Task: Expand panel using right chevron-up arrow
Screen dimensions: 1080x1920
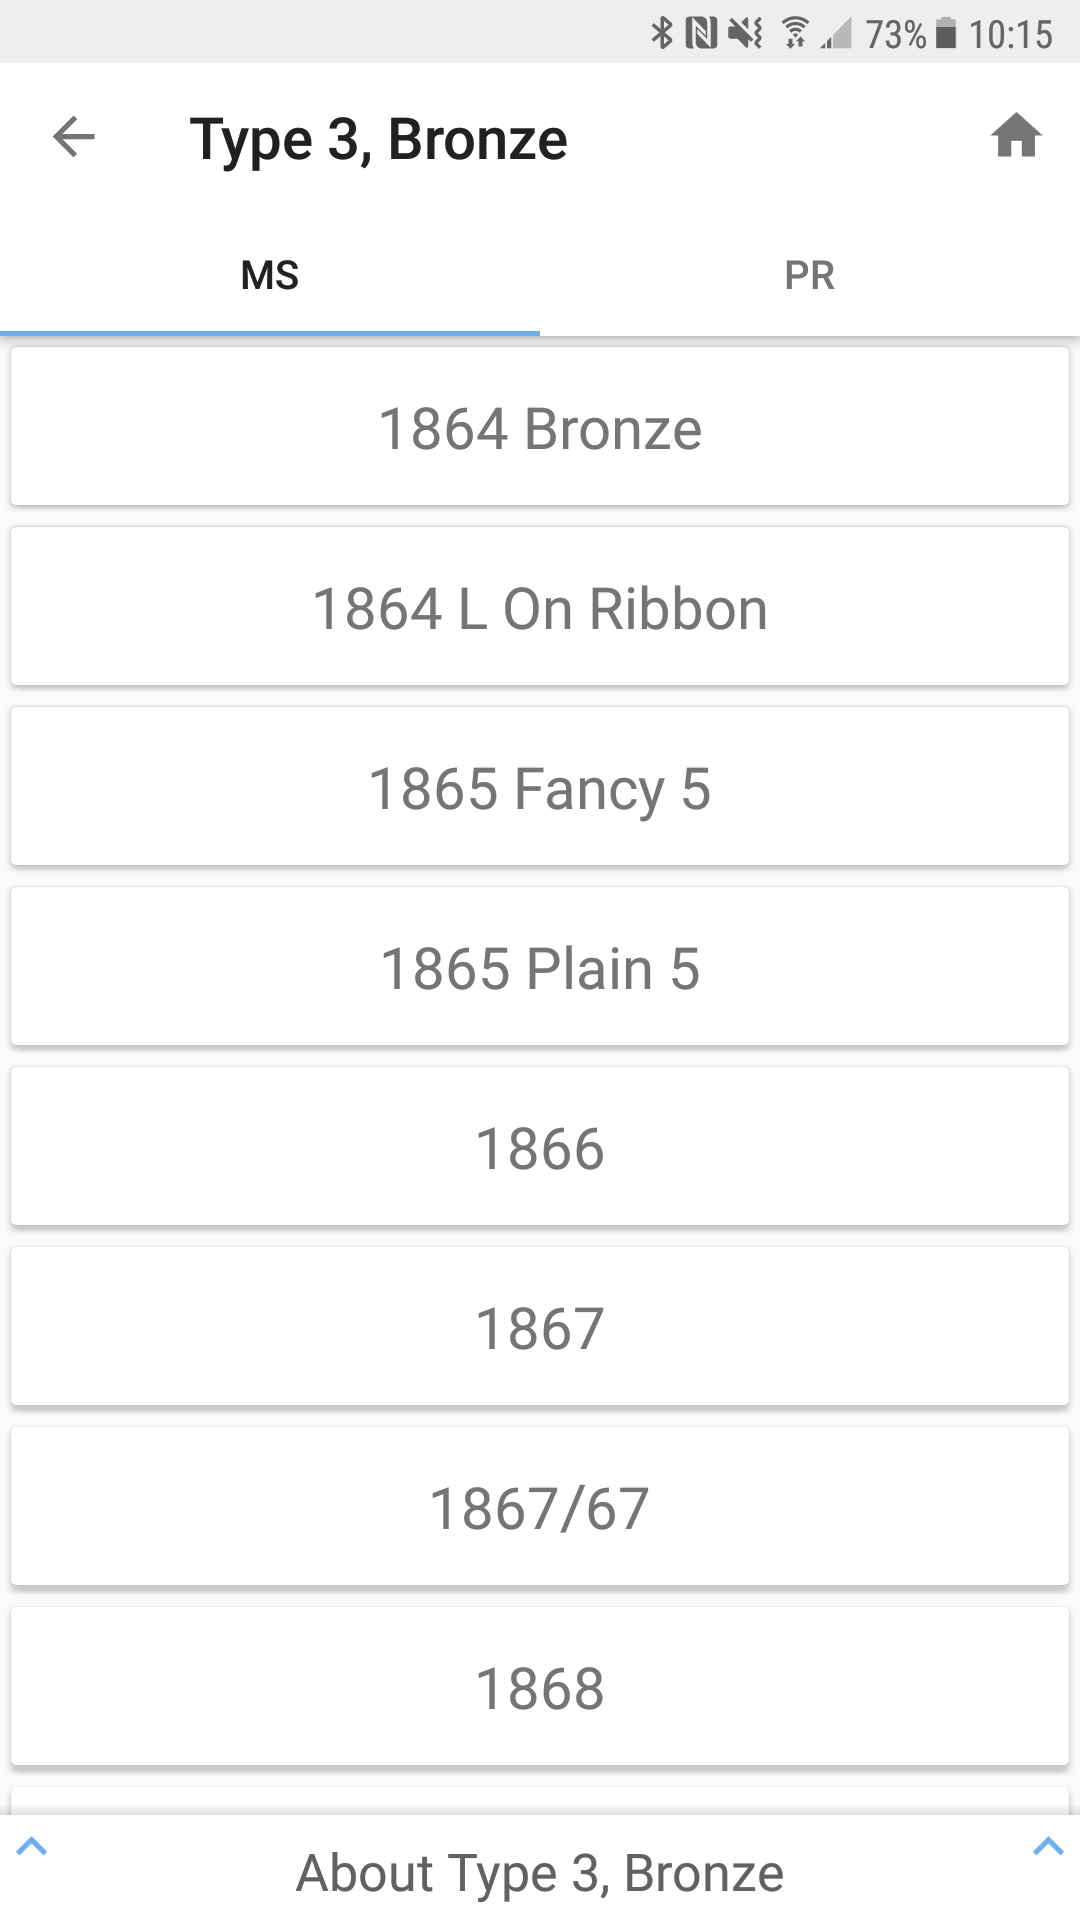Action: pyautogui.click(x=1047, y=1846)
